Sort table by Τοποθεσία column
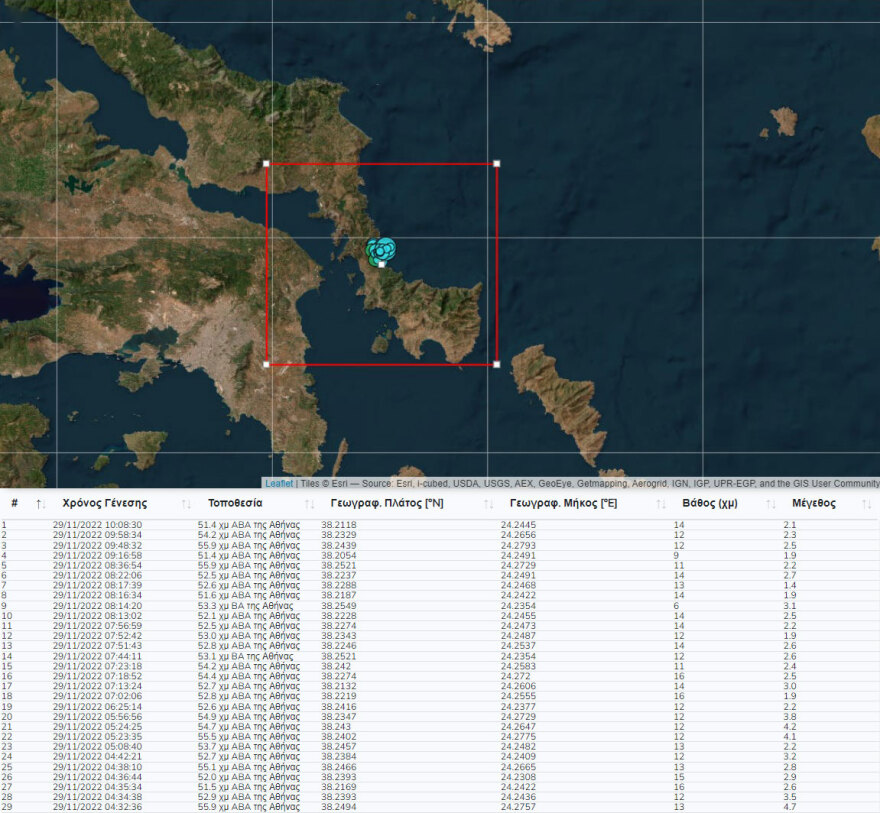This screenshot has width=880, height=813. pyautogui.click(x=235, y=503)
